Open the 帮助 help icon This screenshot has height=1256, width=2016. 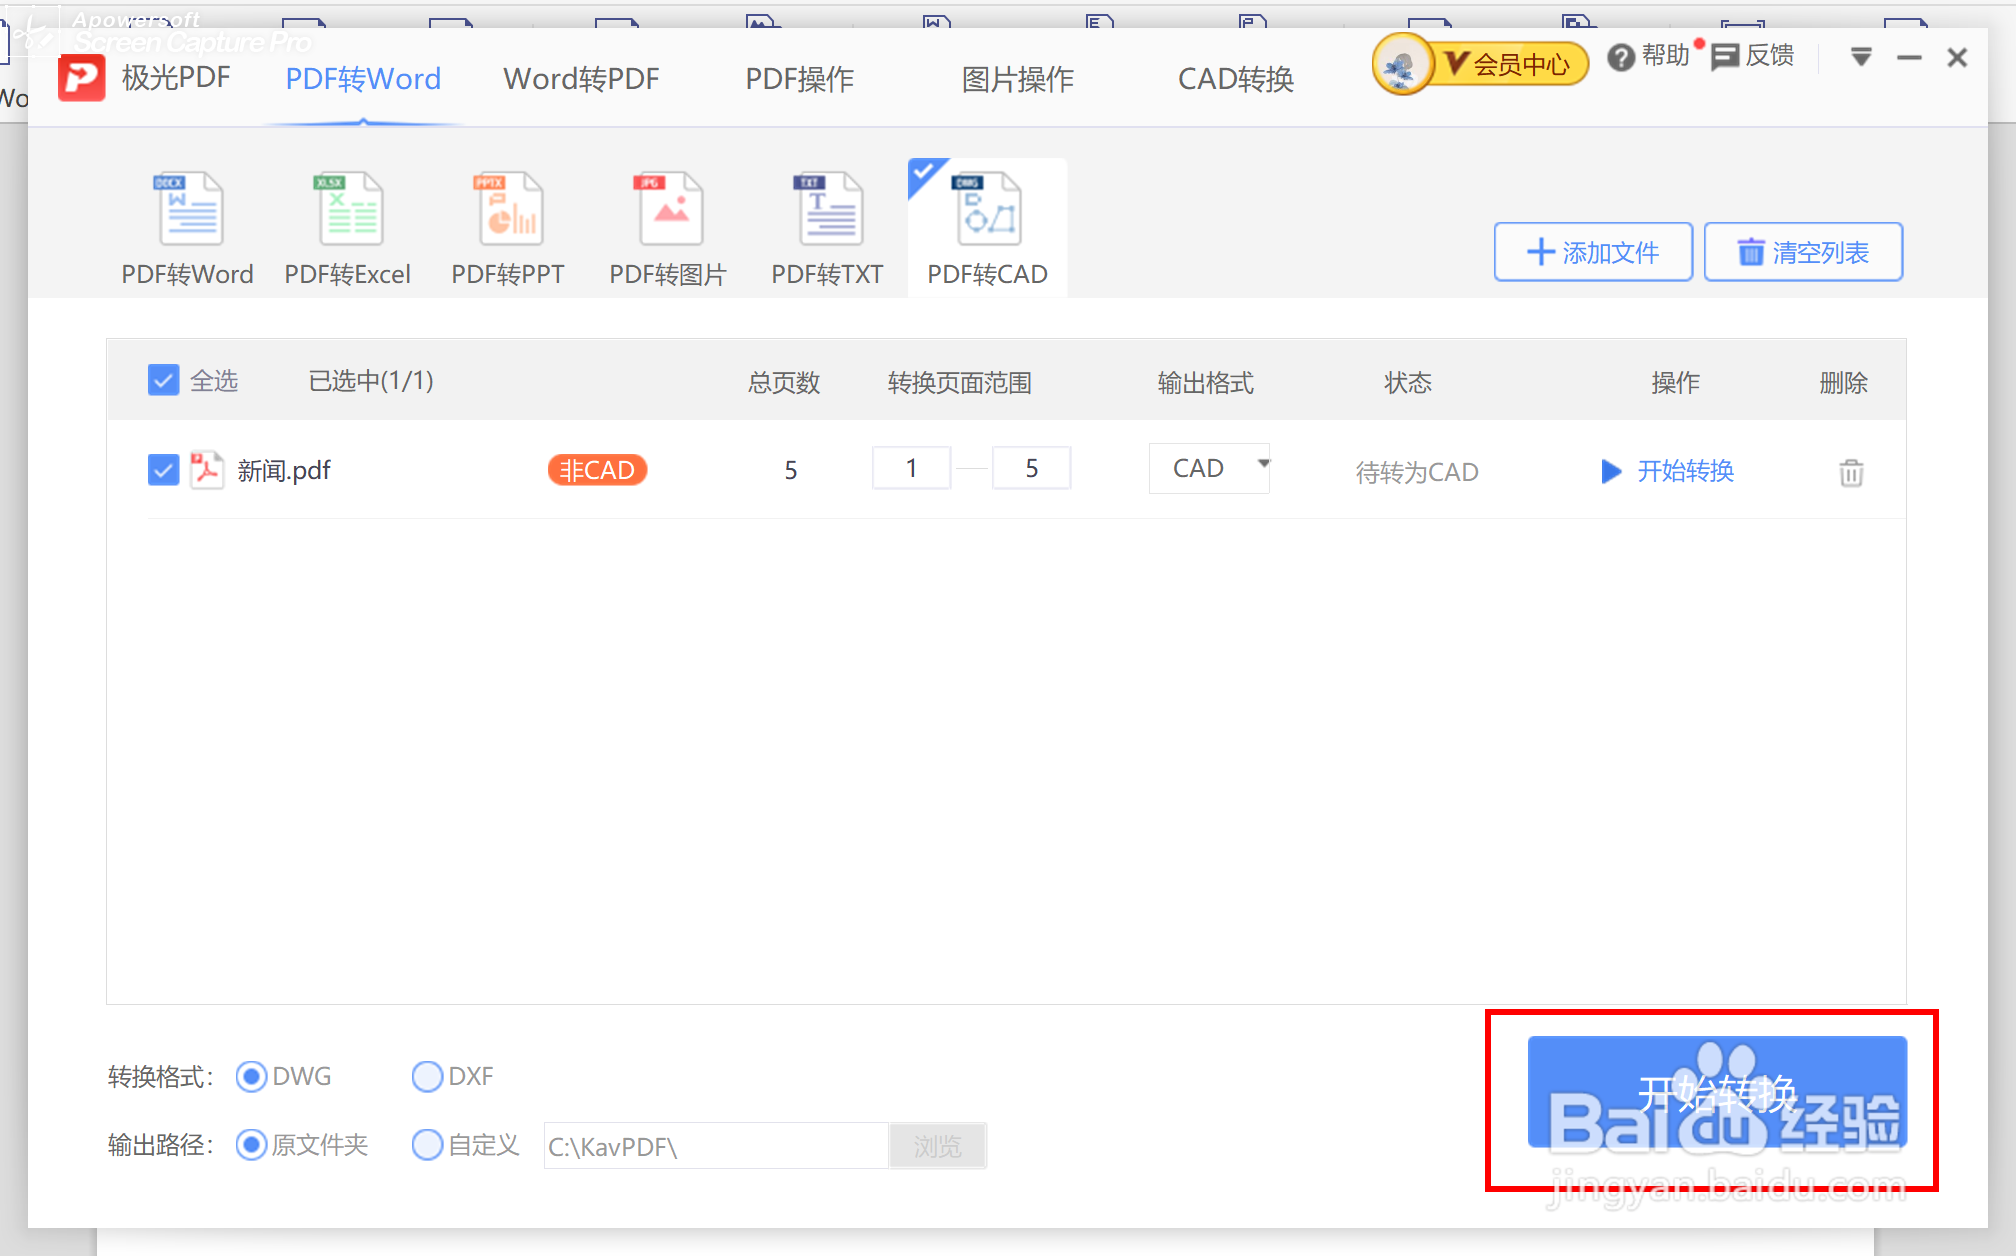(x=1620, y=58)
